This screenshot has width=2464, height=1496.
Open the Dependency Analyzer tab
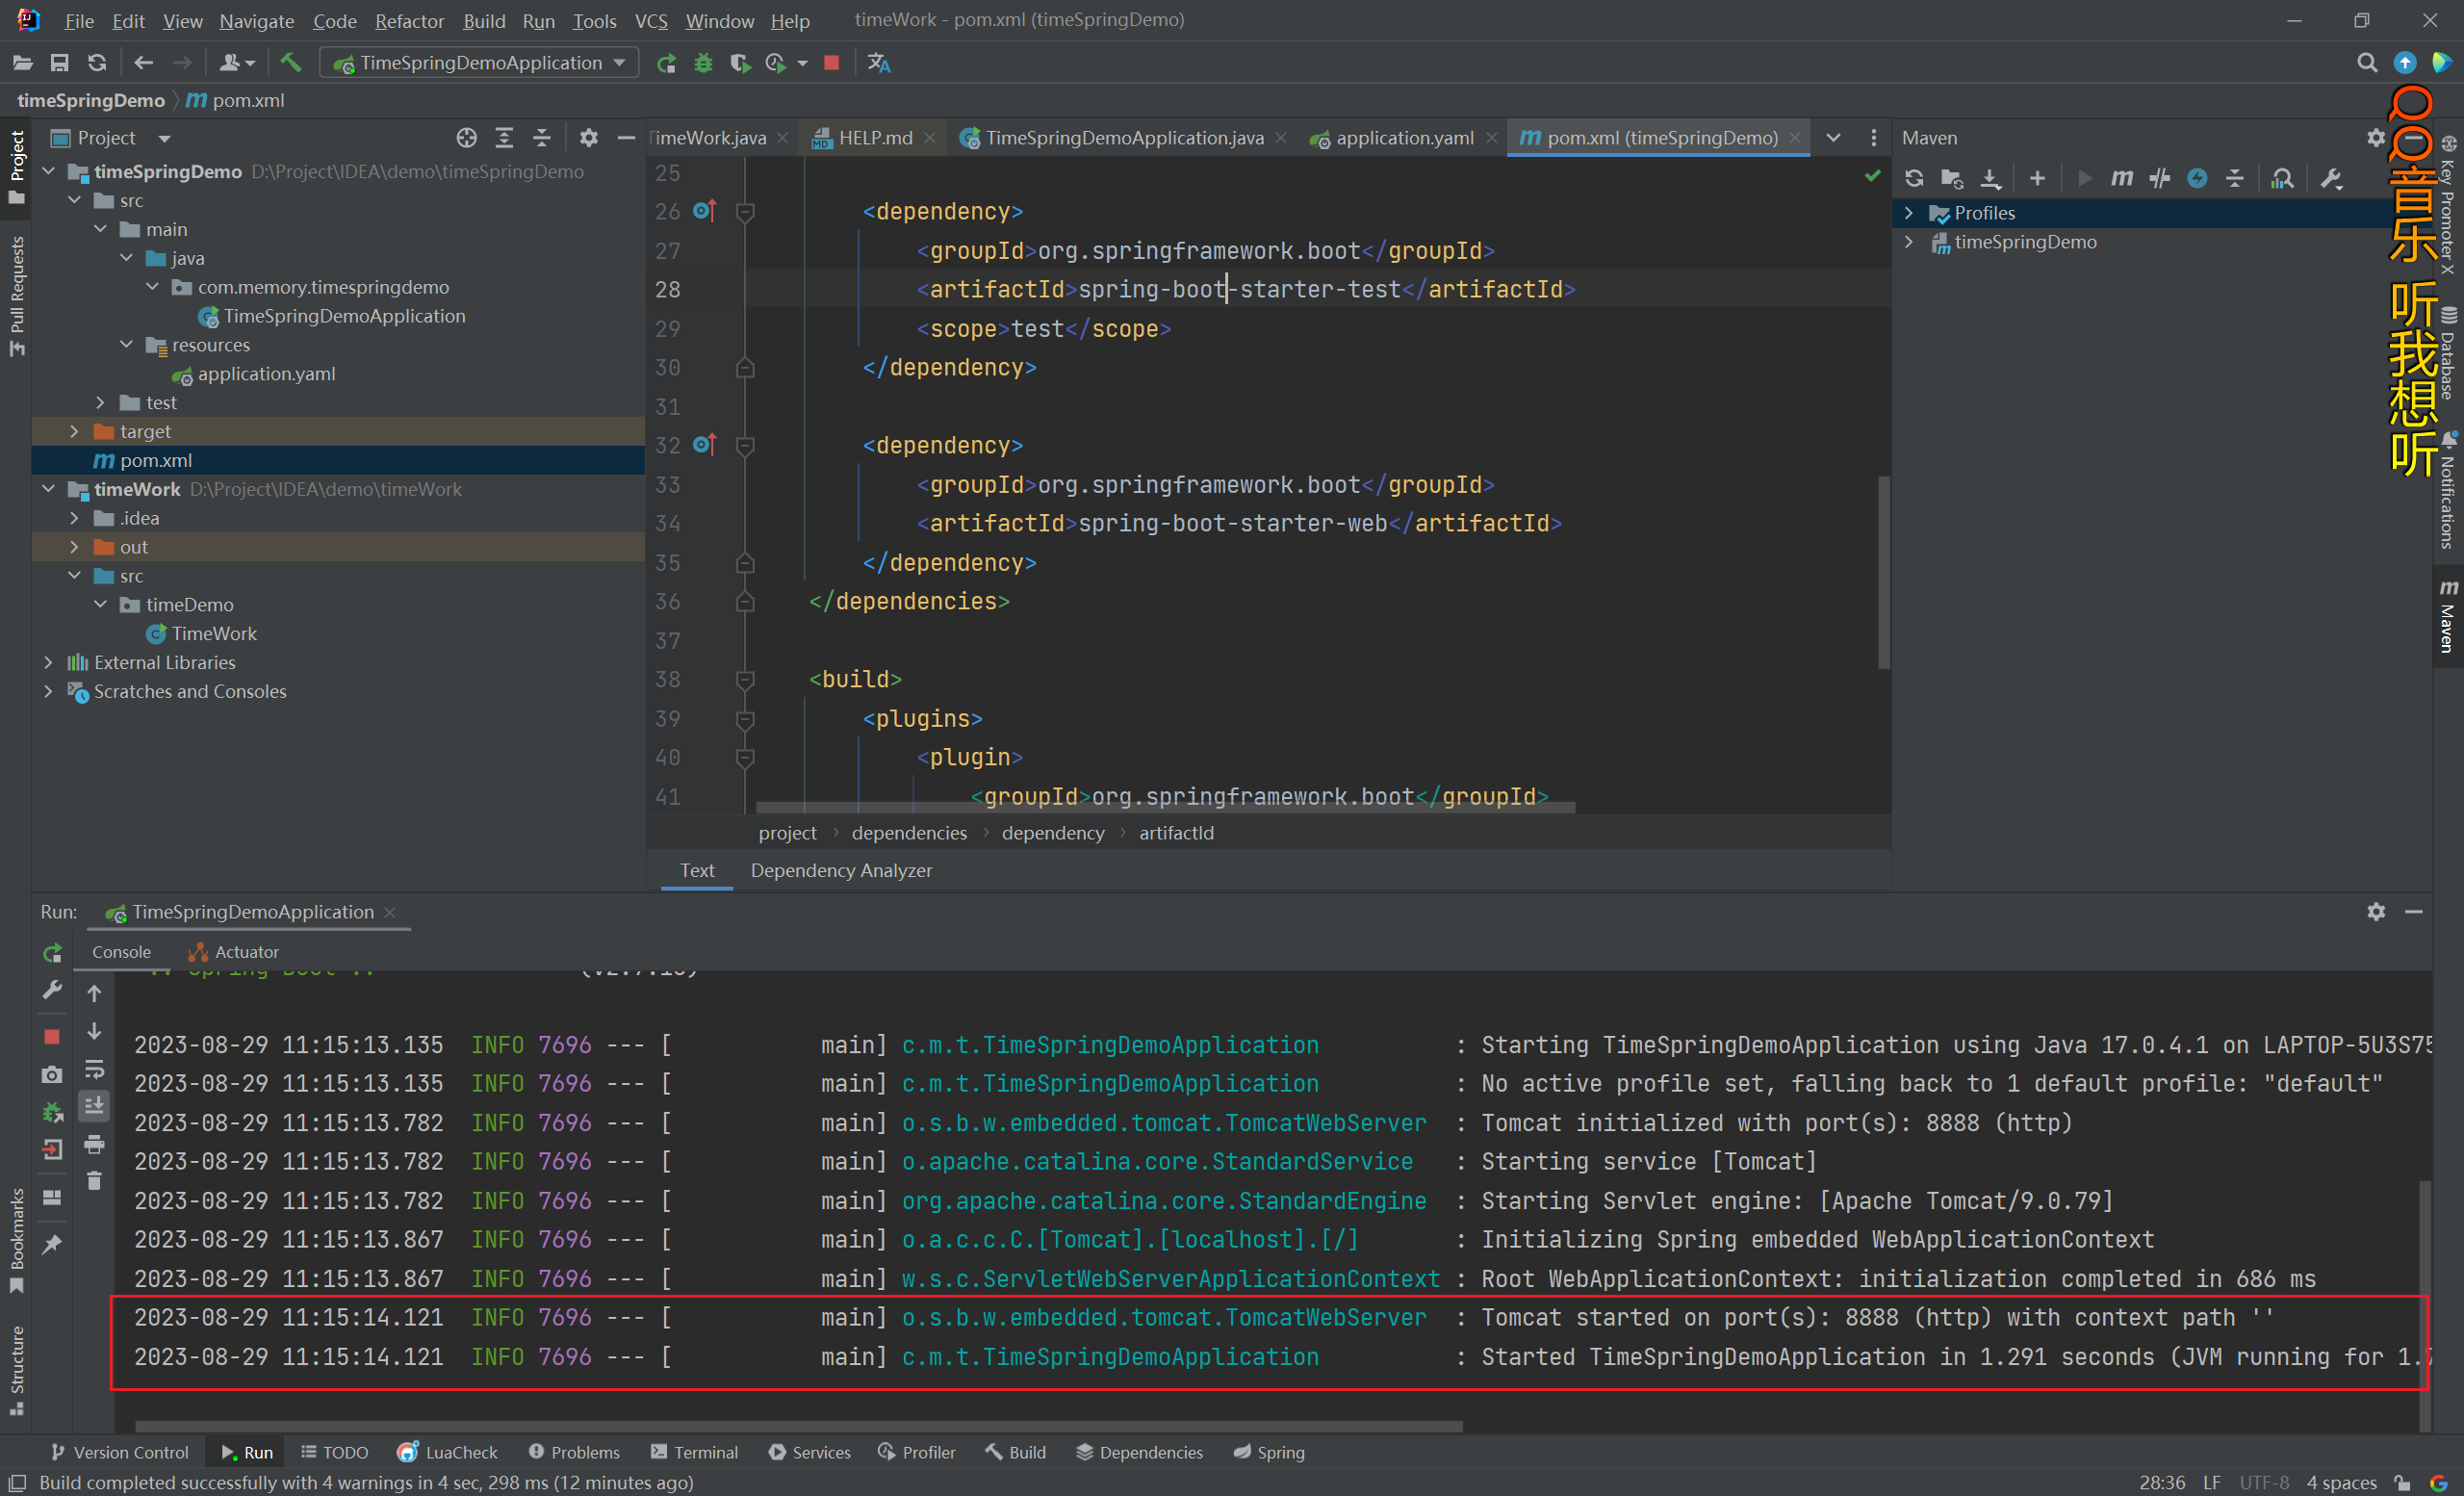pyautogui.click(x=841, y=870)
